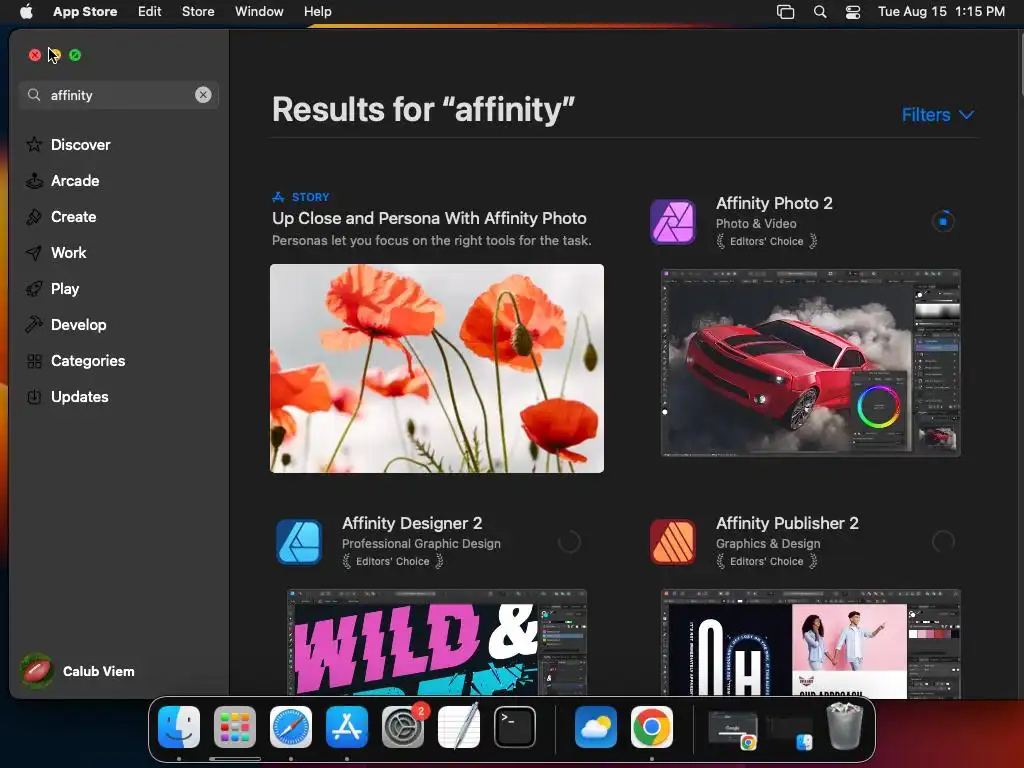Screen dimensions: 1024x768
Task: Open the Trash in the Dock
Action: (845, 726)
